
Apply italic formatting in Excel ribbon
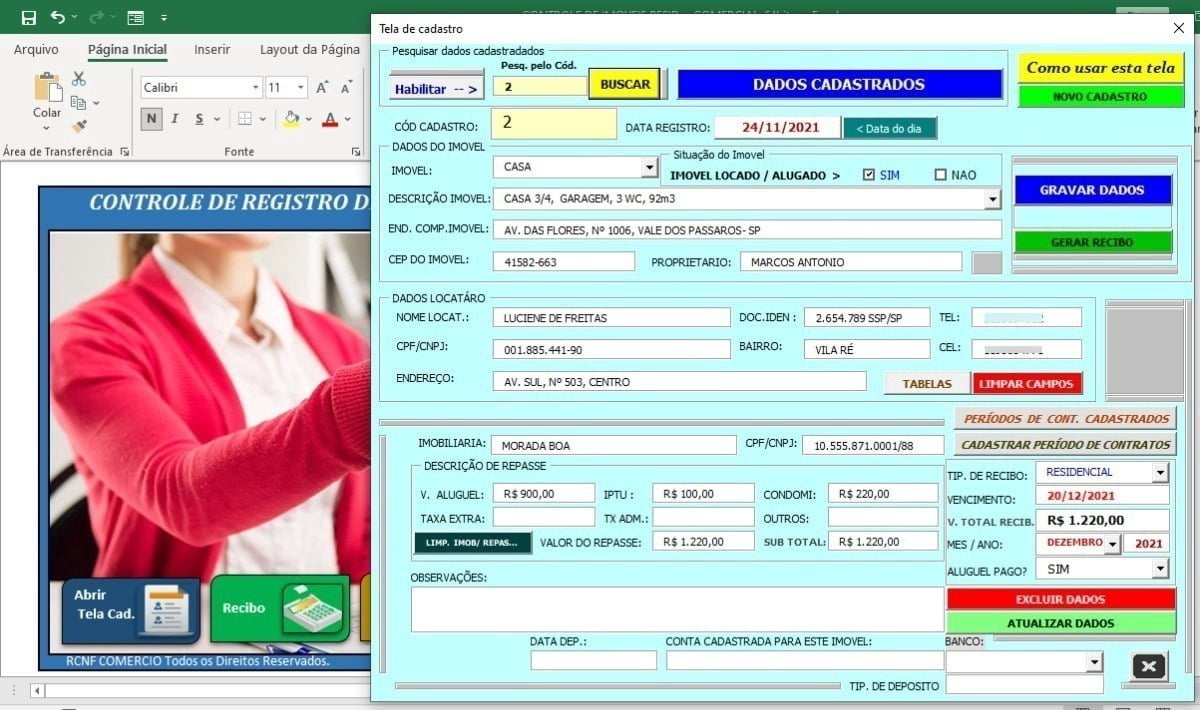click(x=175, y=119)
